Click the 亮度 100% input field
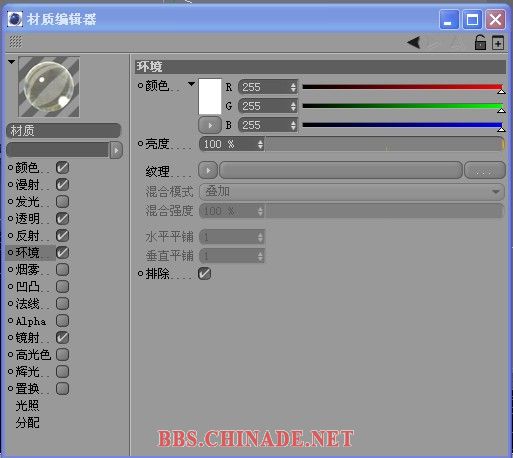The height and width of the screenshot is (458, 513). tap(231, 144)
